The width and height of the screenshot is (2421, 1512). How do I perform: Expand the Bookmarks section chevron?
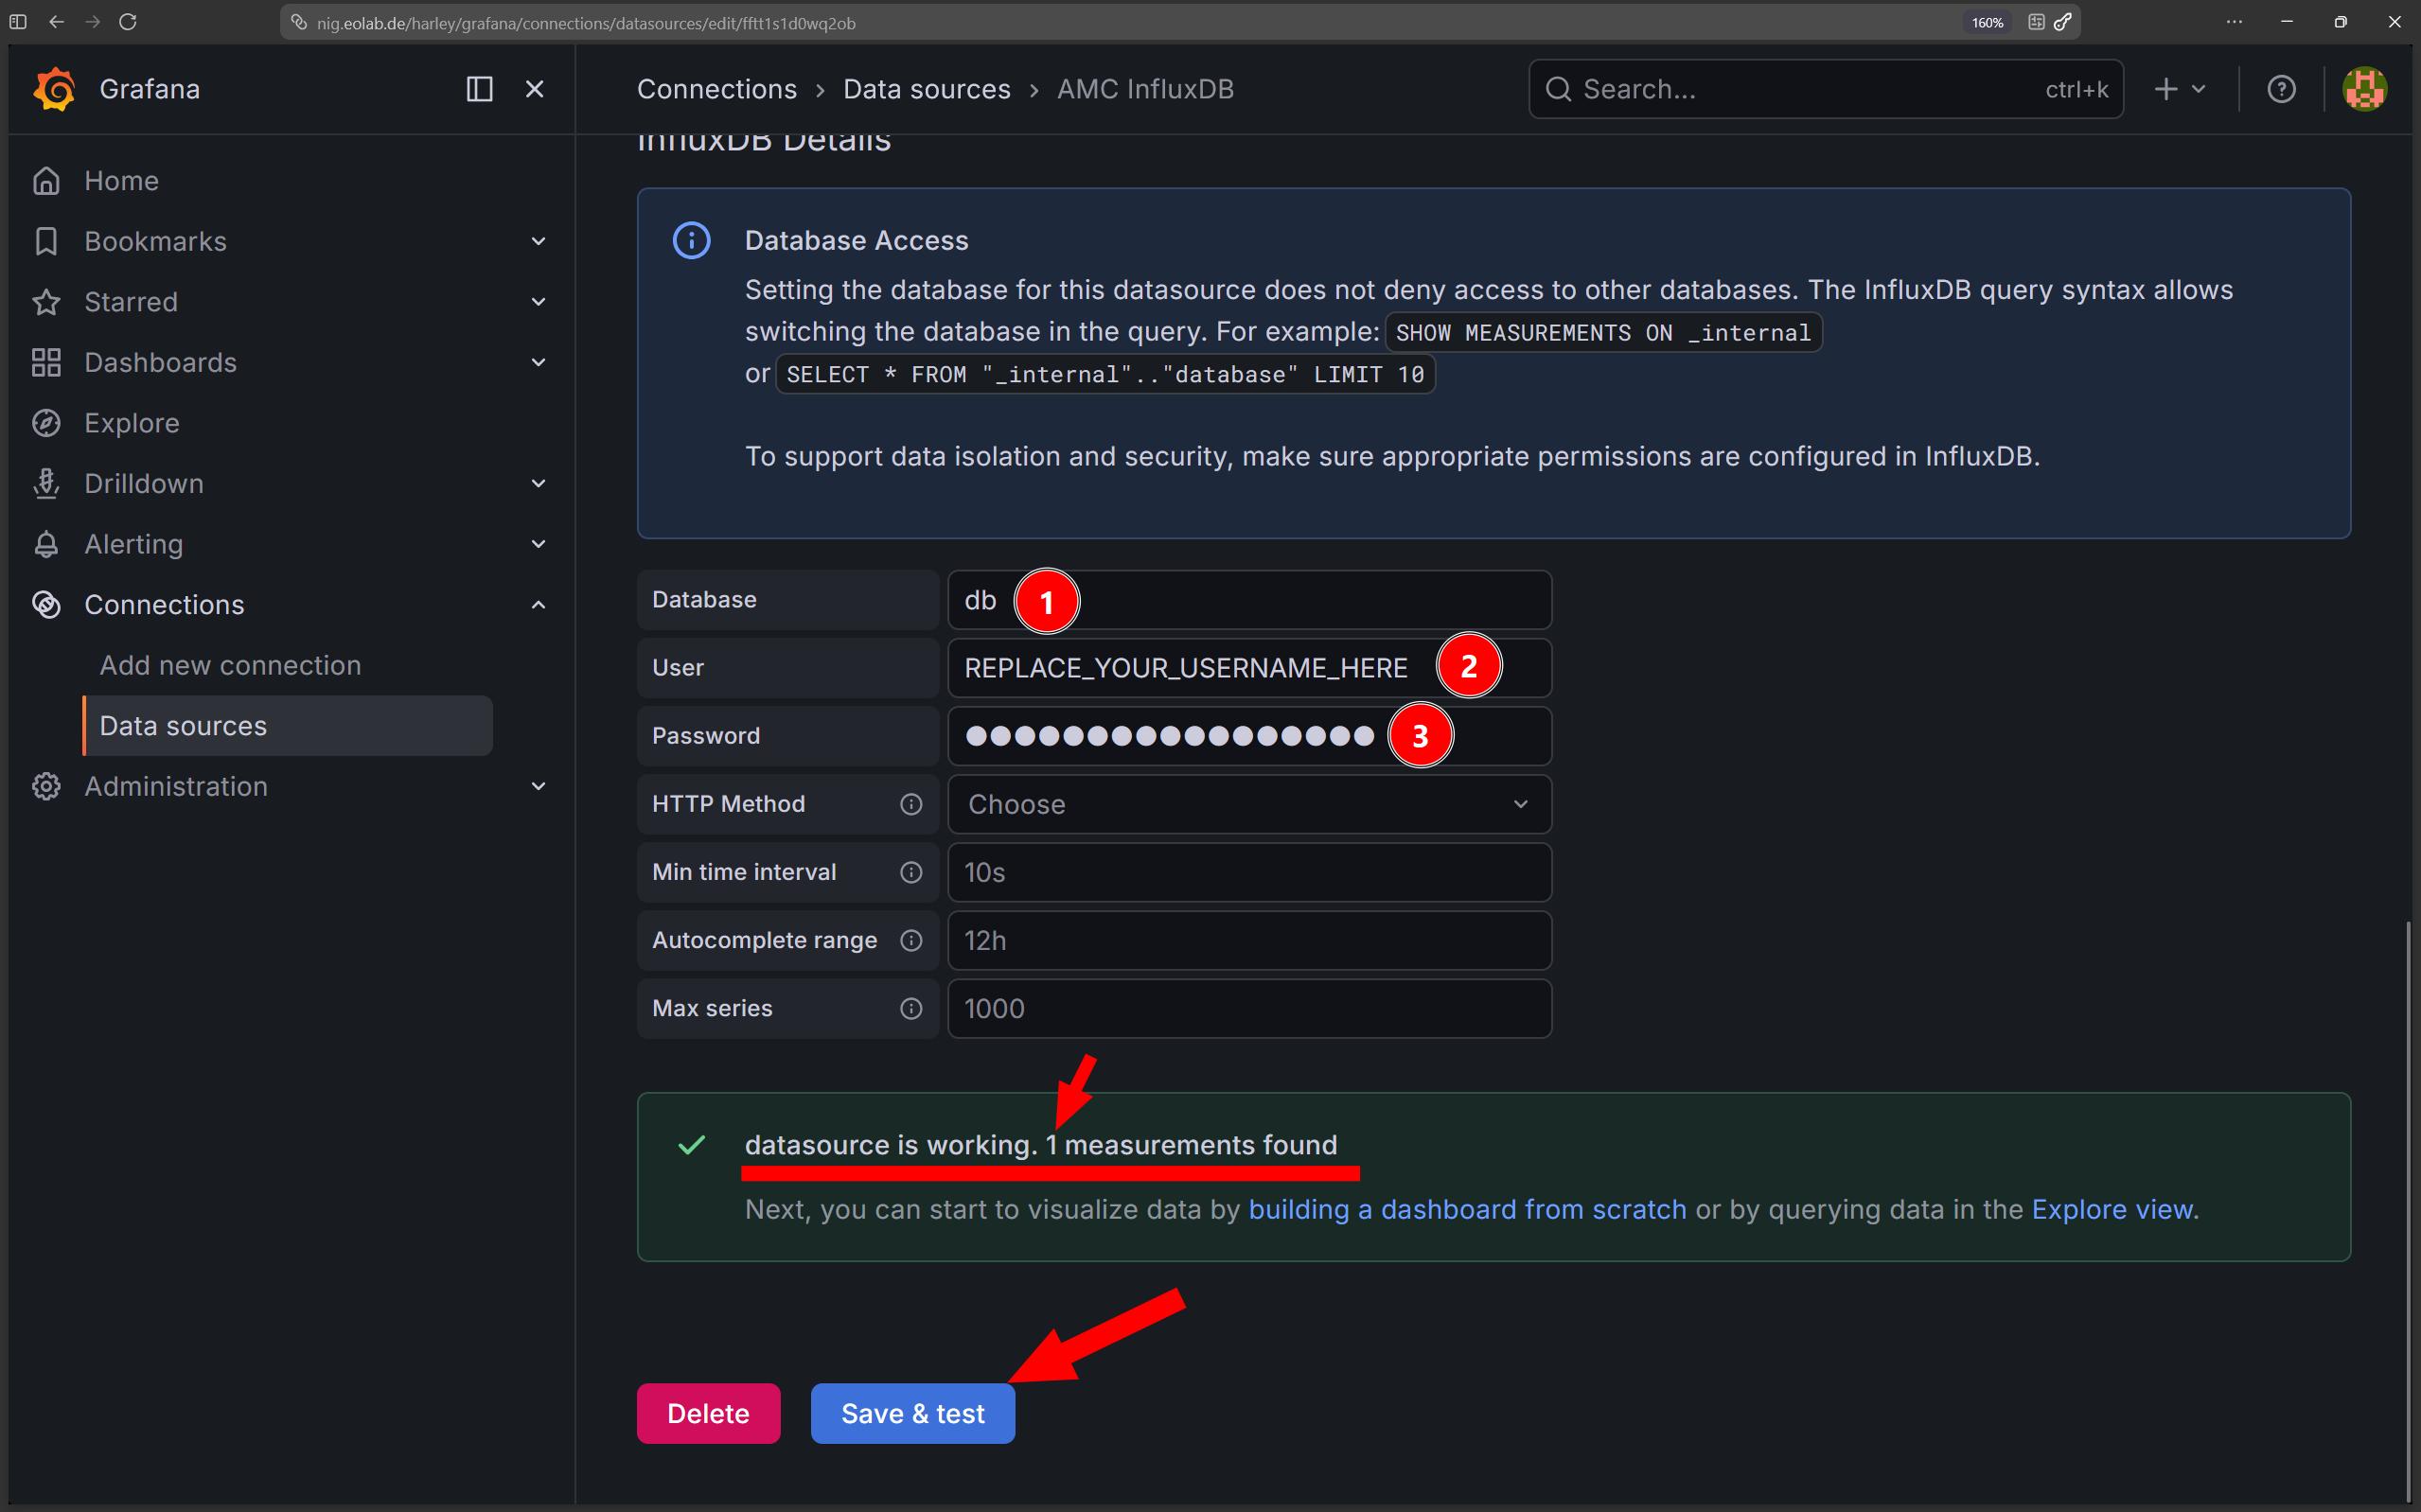coord(538,241)
